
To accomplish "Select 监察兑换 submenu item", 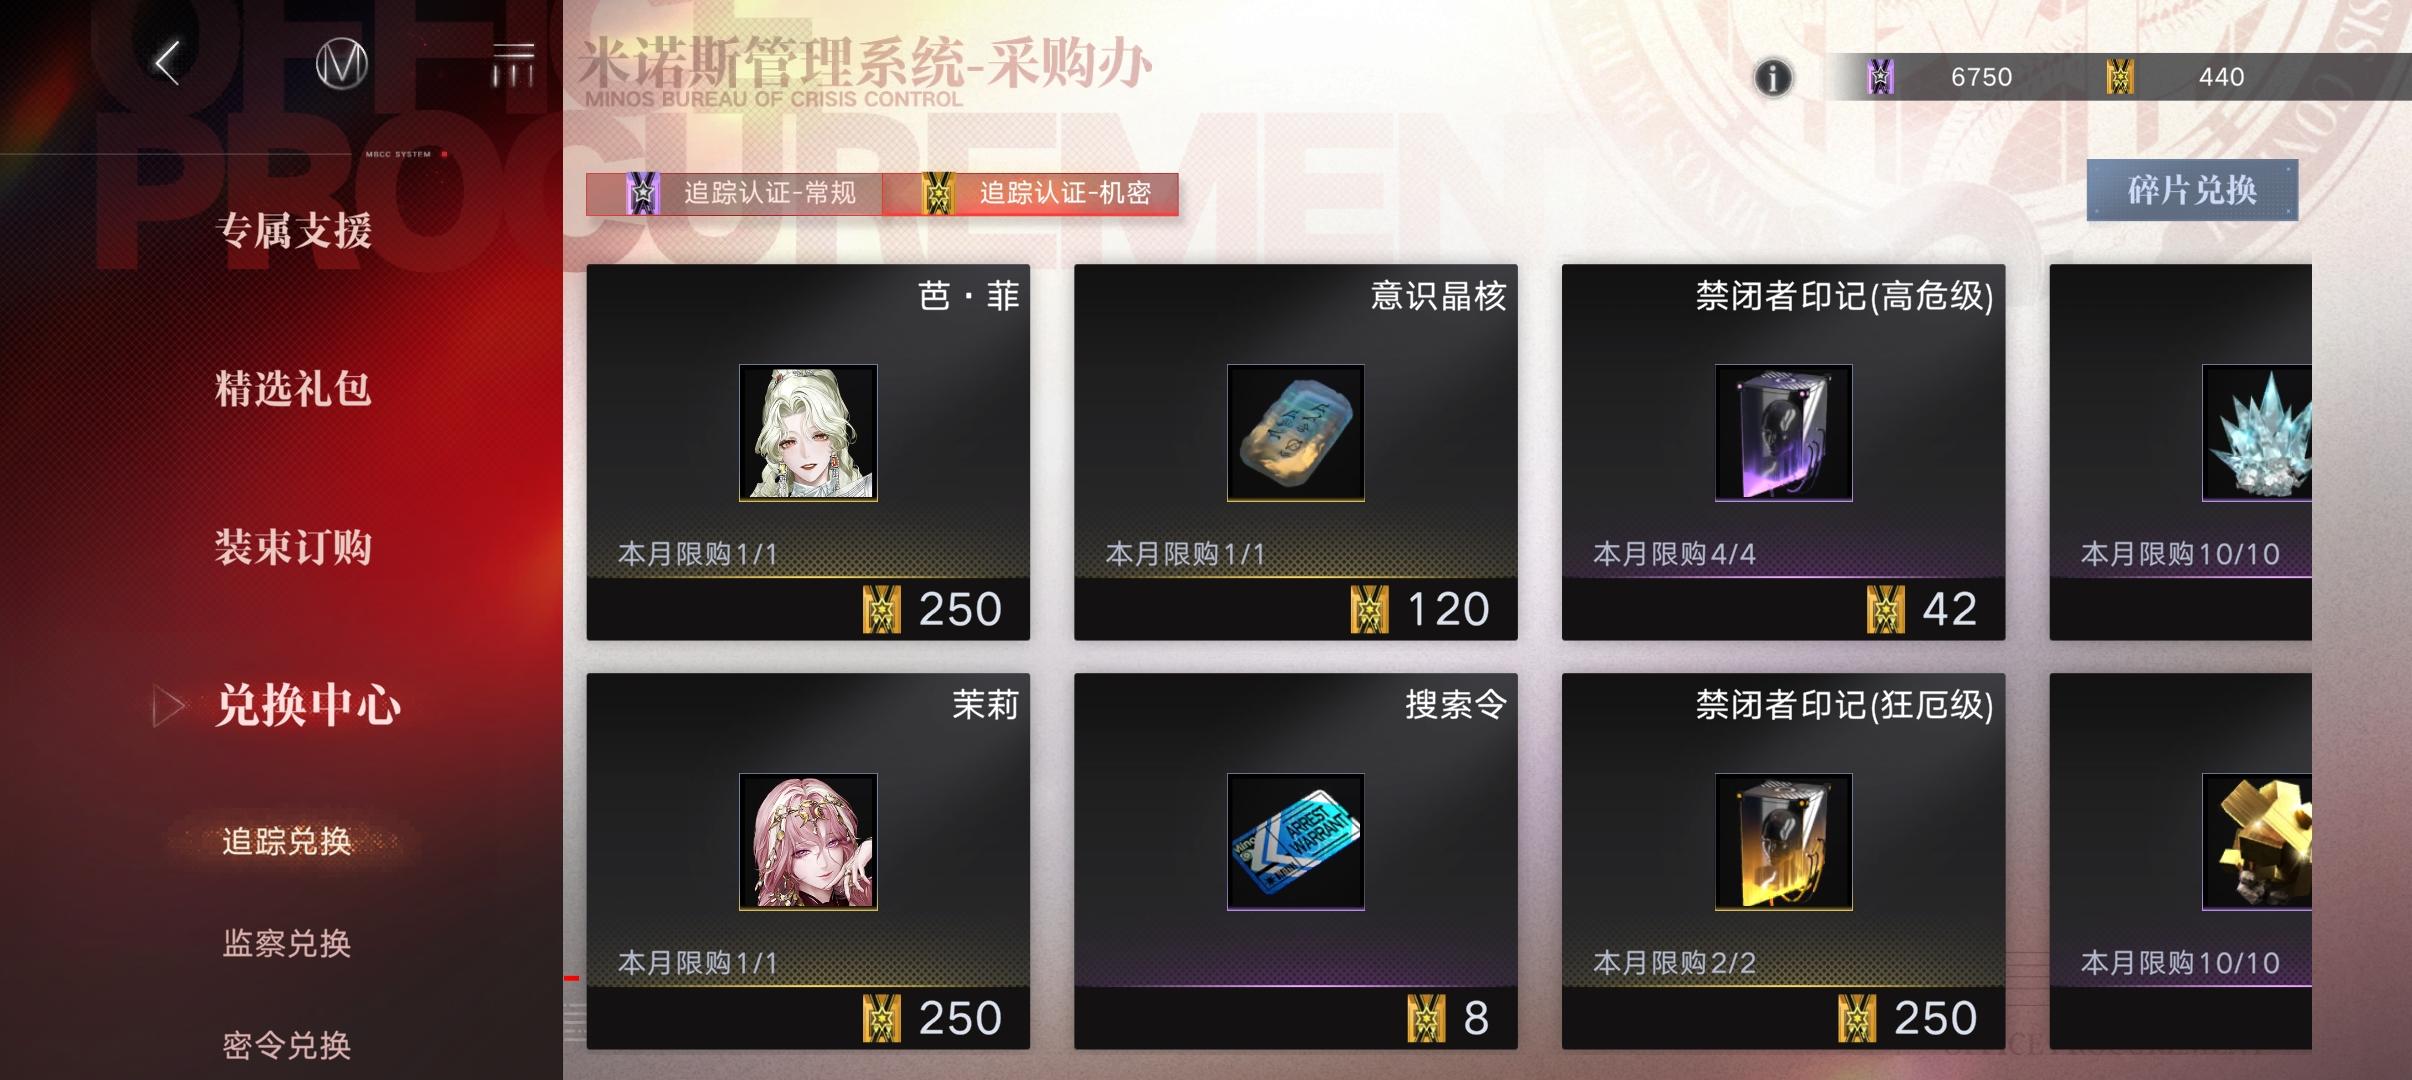I will tap(287, 943).
